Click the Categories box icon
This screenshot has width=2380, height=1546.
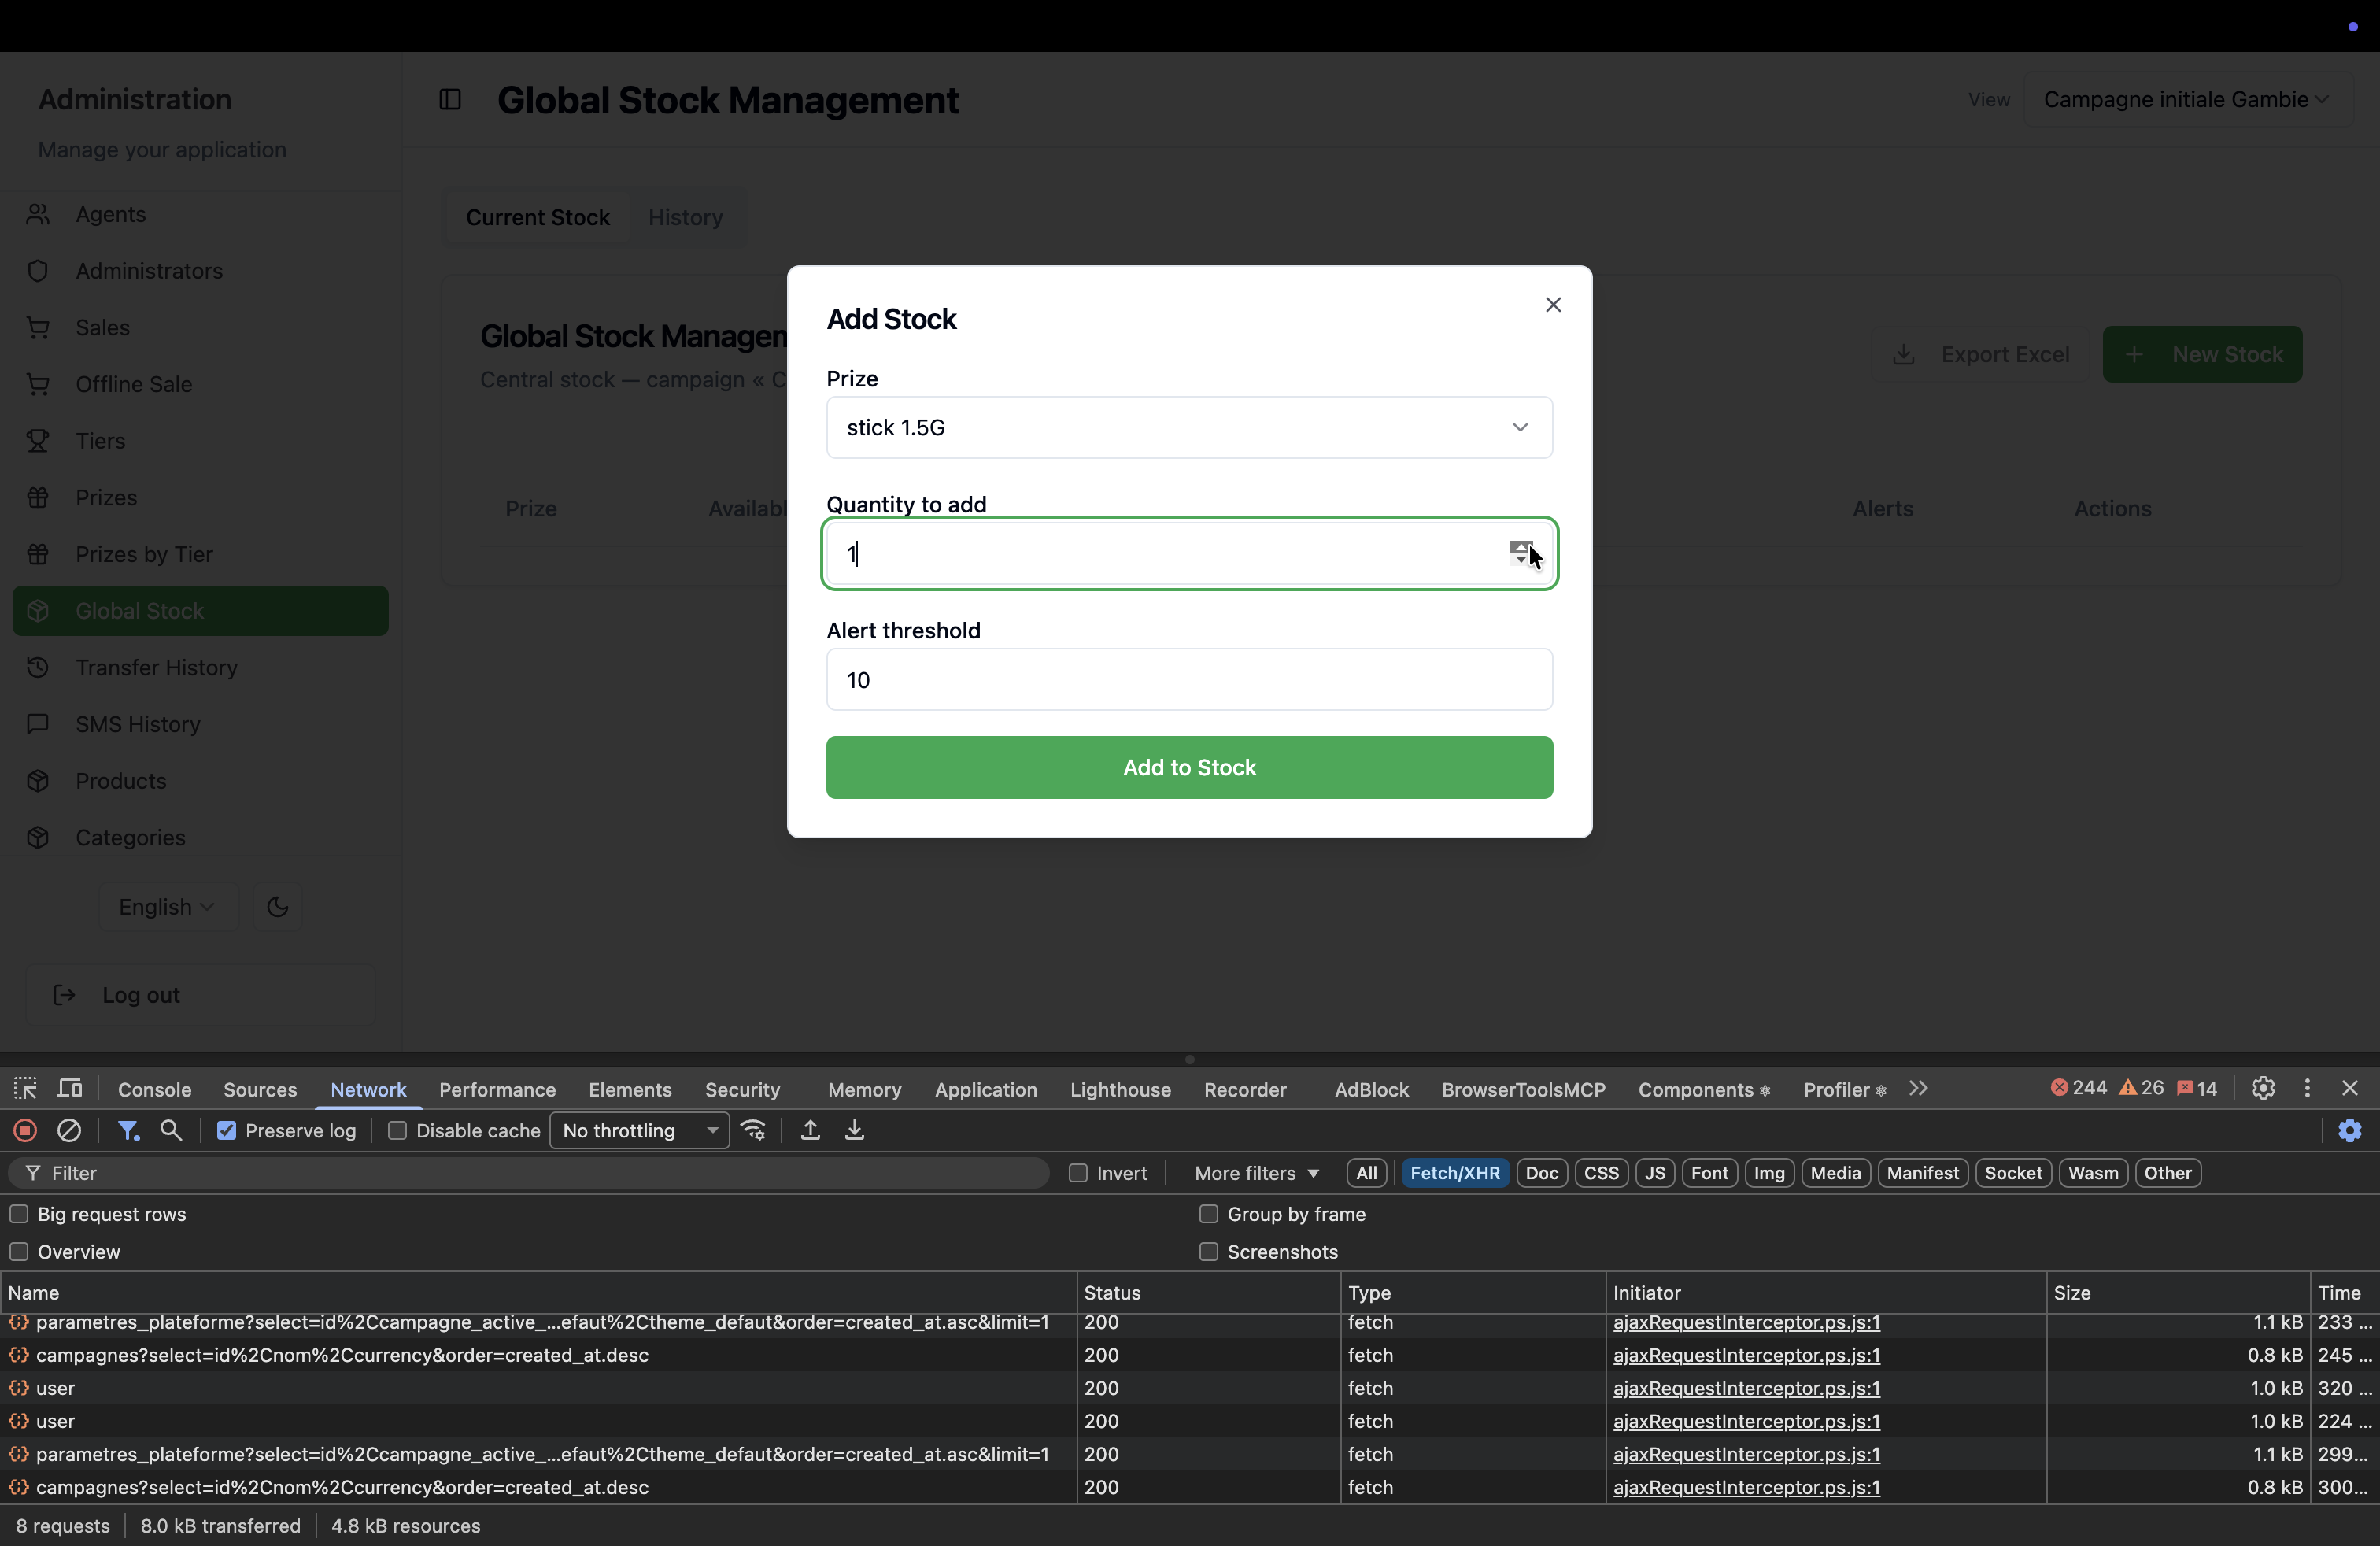38,837
